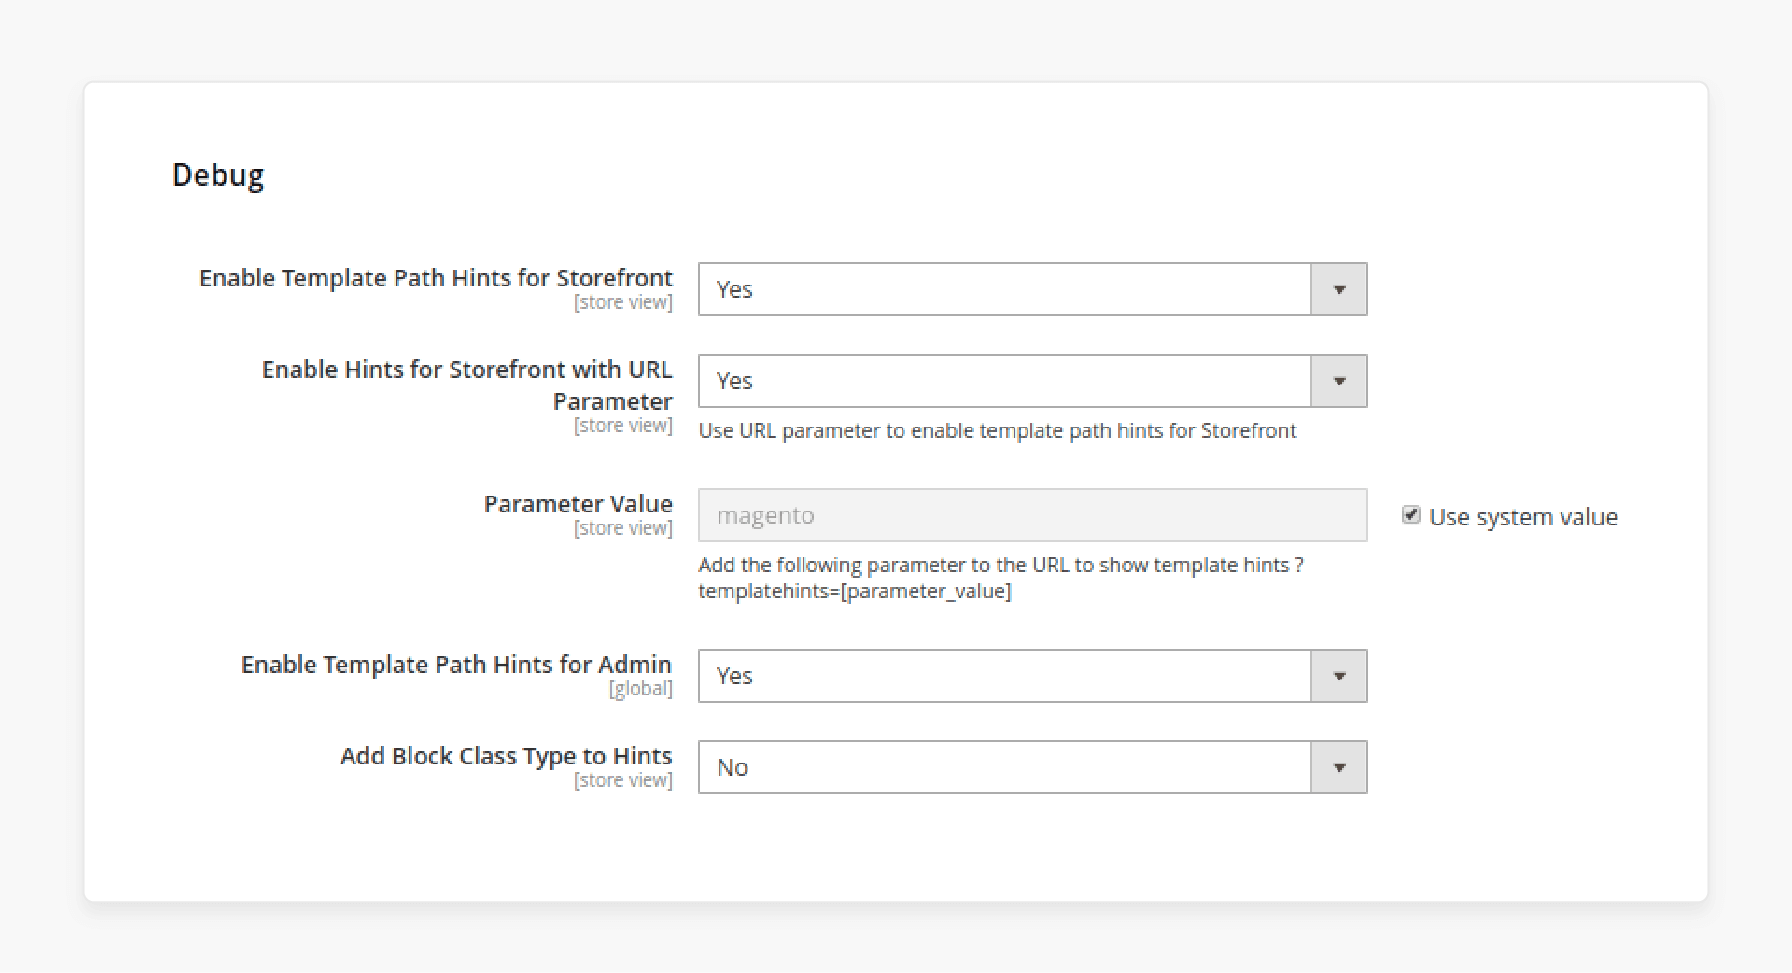The width and height of the screenshot is (1792, 973).
Task: Click the 'templatehints=[parameter_value]' hint text
Action: pyautogui.click(x=855, y=591)
